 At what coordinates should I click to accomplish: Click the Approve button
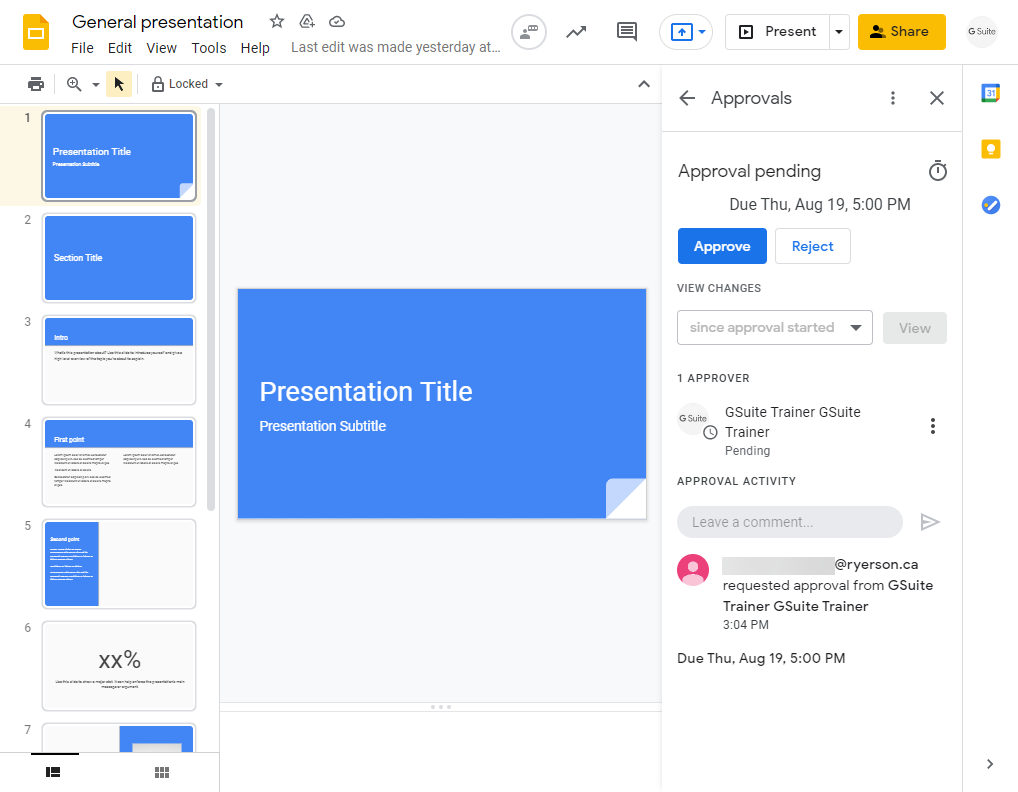(x=722, y=246)
